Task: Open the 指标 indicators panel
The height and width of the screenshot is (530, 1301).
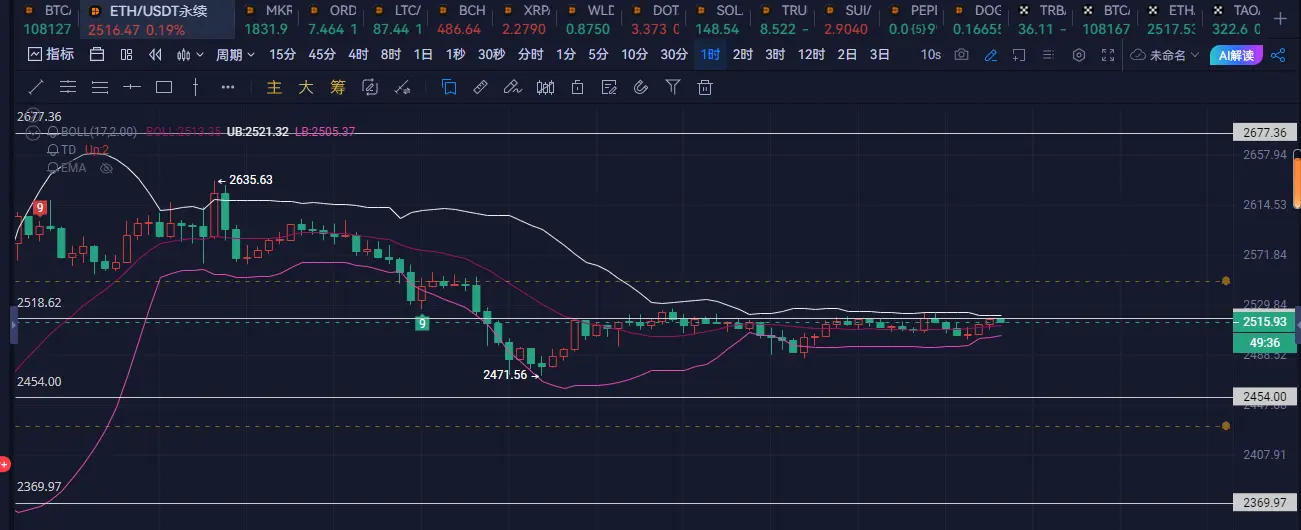Action: pos(50,55)
